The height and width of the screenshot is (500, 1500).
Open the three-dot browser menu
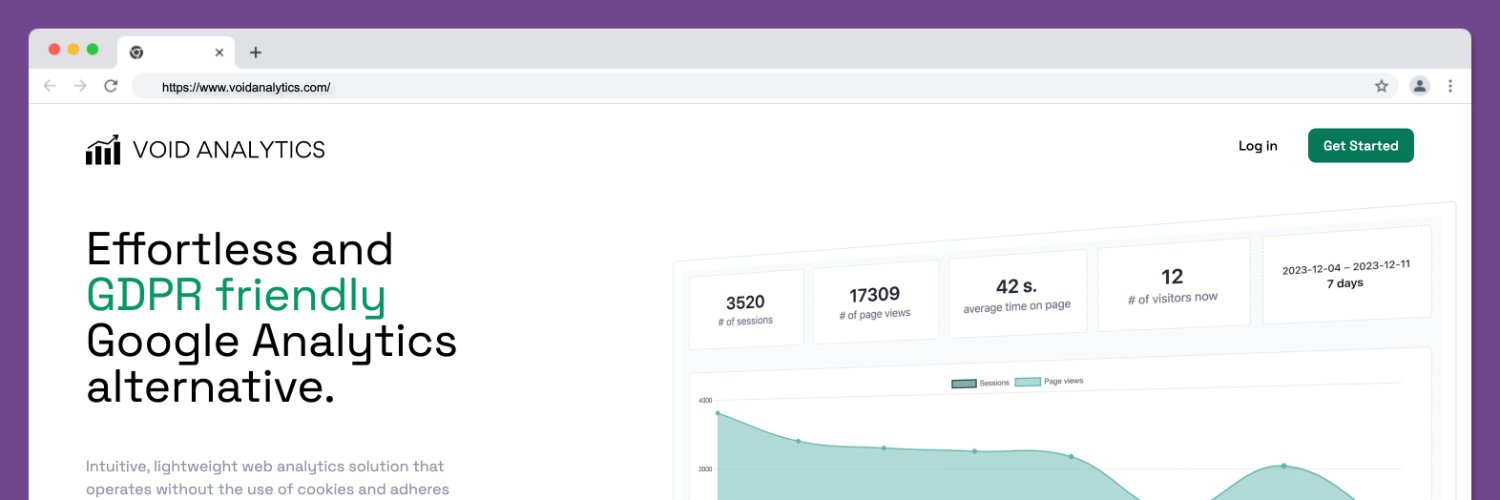coord(1450,86)
